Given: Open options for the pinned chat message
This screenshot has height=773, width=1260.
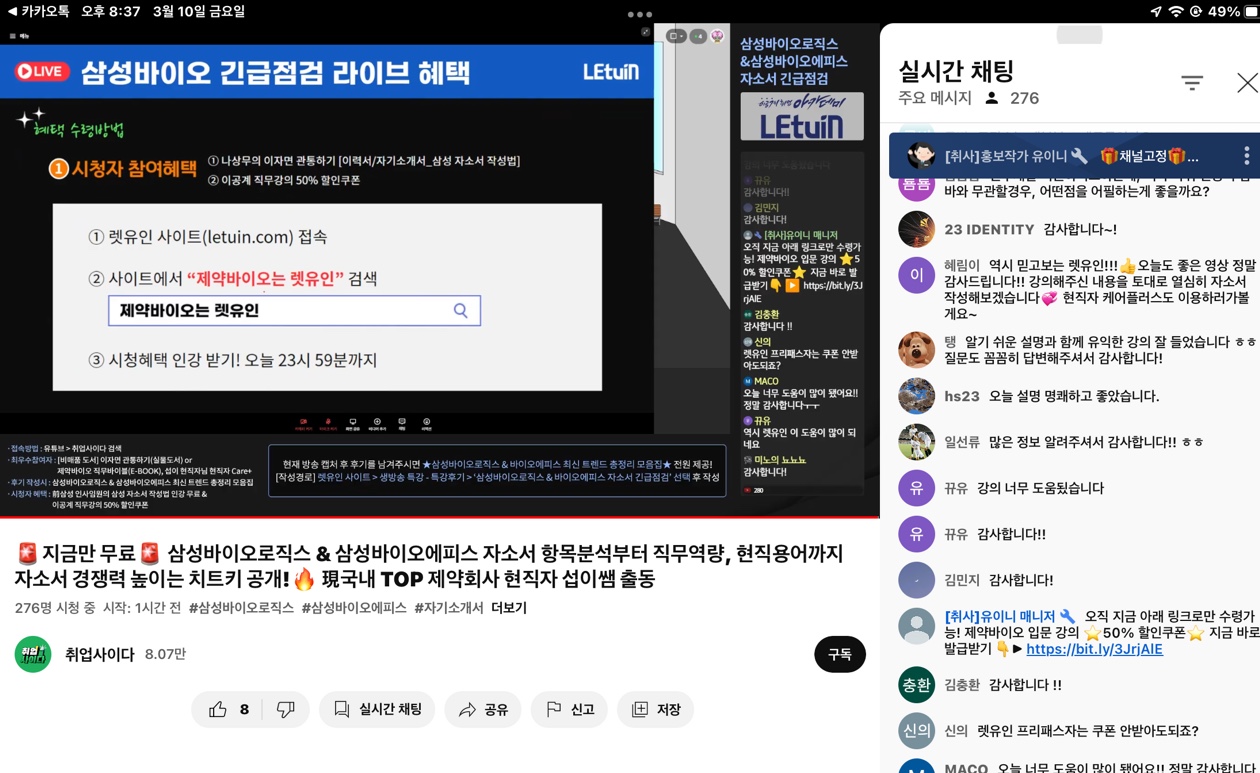Looking at the screenshot, I should [x=1246, y=156].
